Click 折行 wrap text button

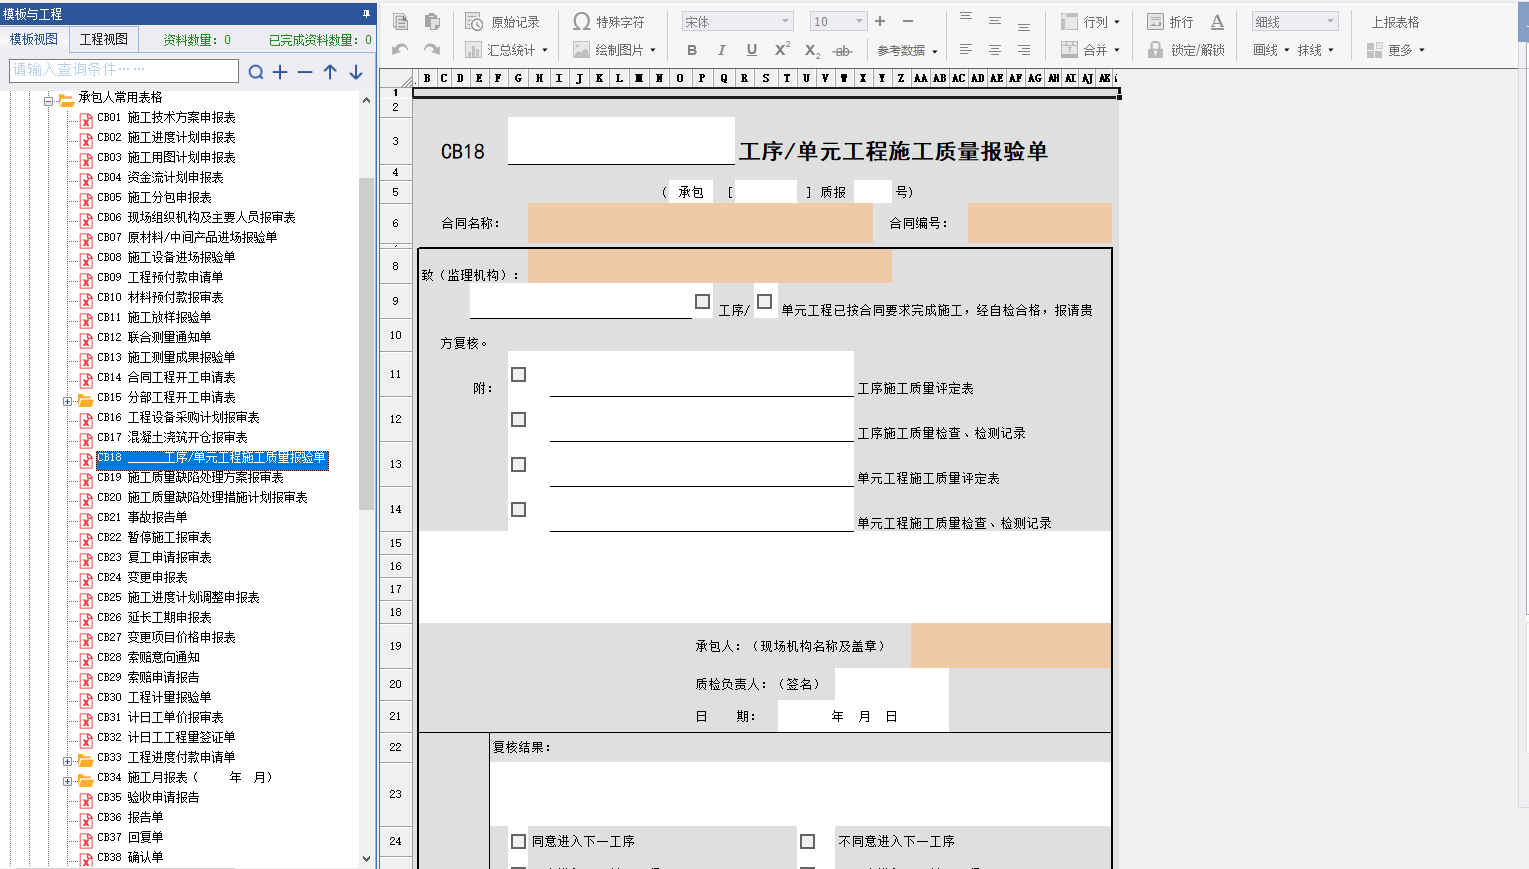click(1170, 22)
